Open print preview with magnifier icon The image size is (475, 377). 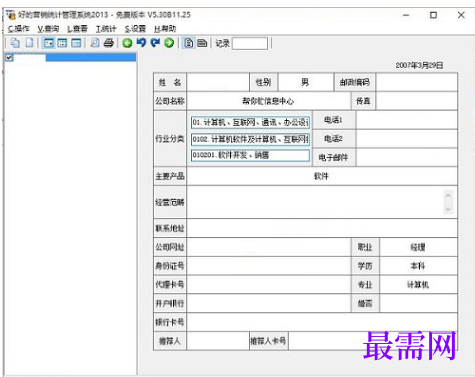95,43
